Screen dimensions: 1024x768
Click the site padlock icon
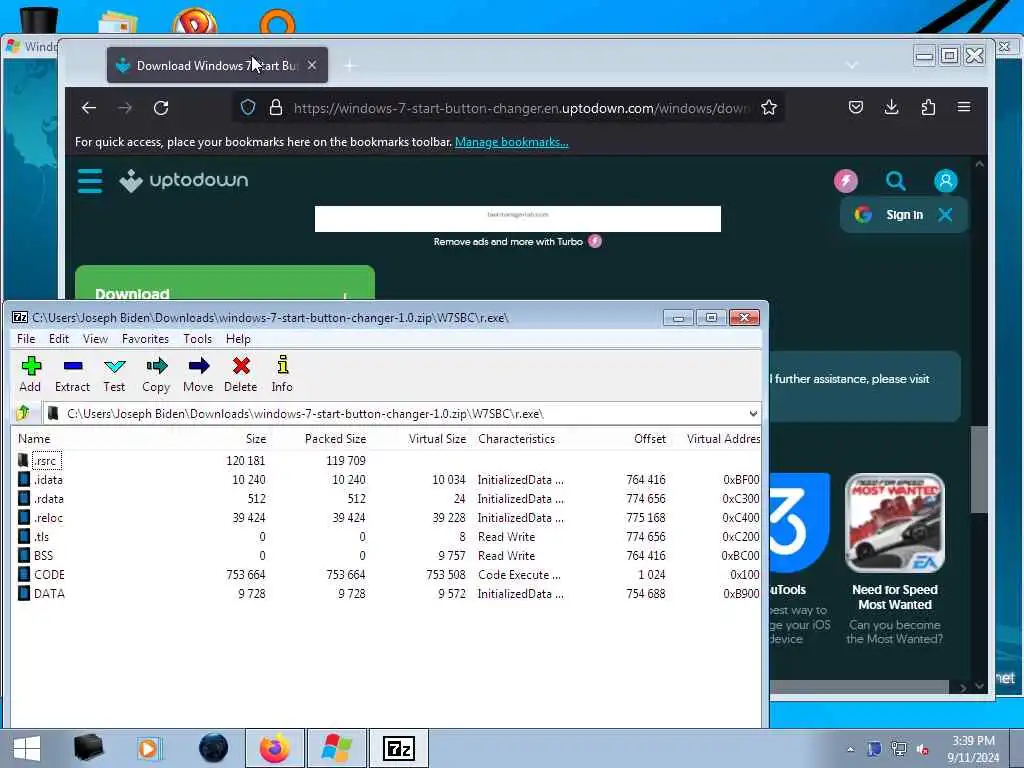click(276, 107)
